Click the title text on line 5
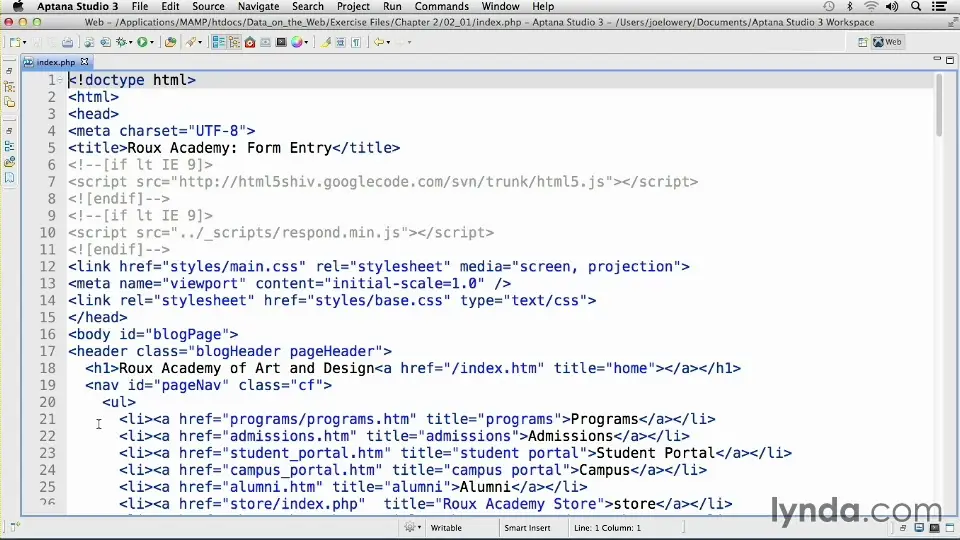The height and width of the screenshot is (540, 960). (230, 148)
